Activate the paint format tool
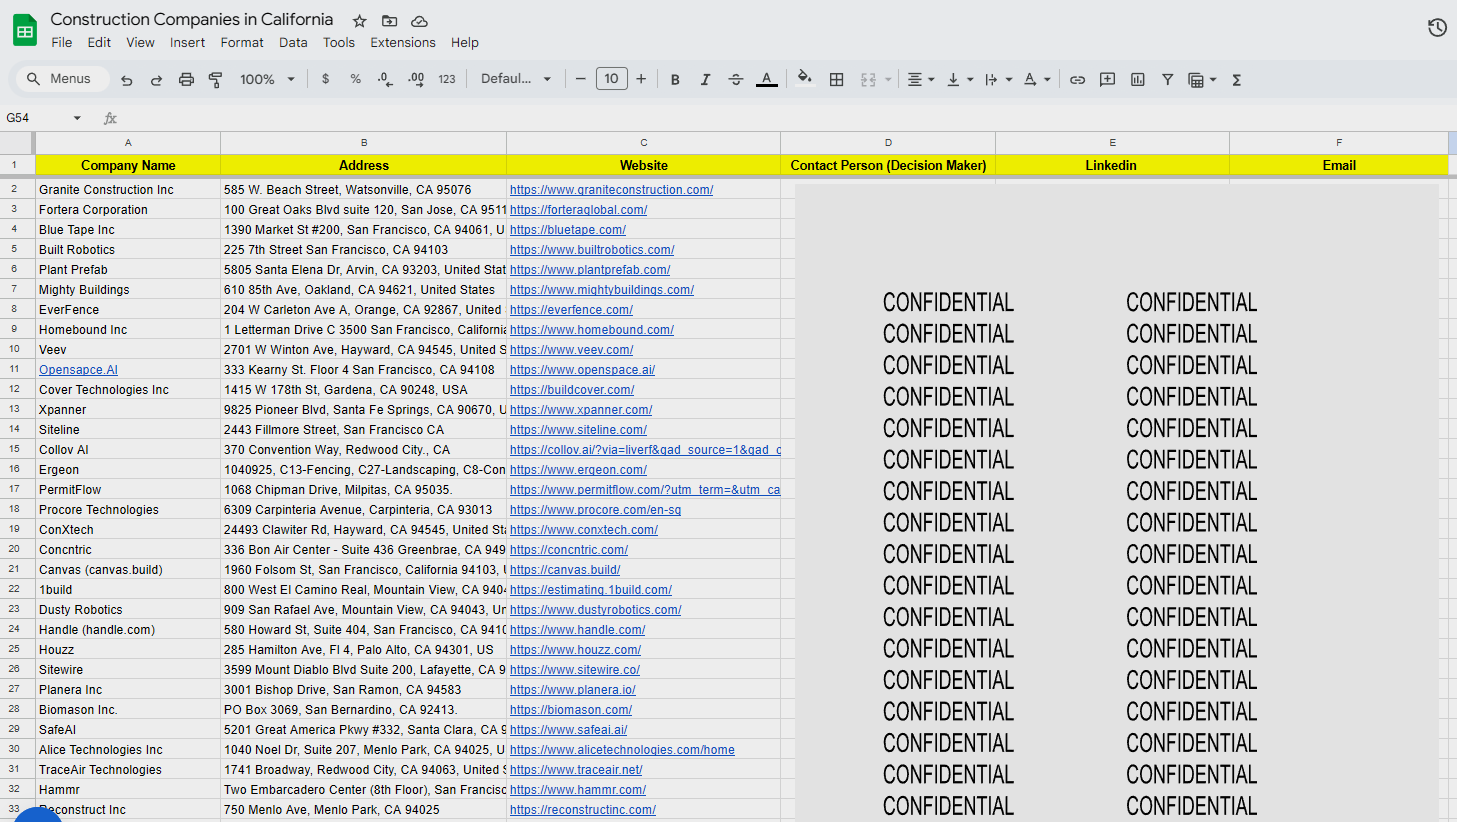The height and width of the screenshot is (822, 1457). (x=215, y=80)
